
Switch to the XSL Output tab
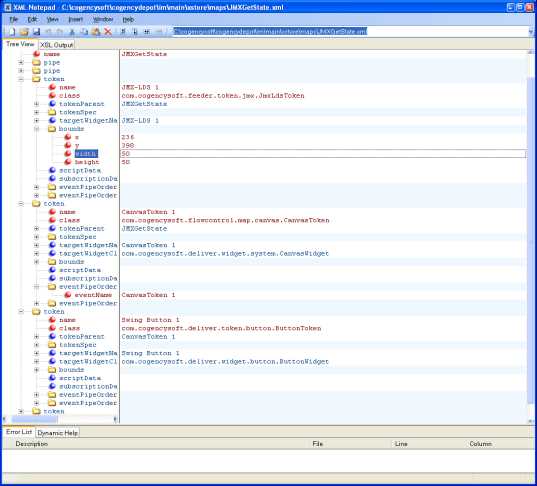57,45
